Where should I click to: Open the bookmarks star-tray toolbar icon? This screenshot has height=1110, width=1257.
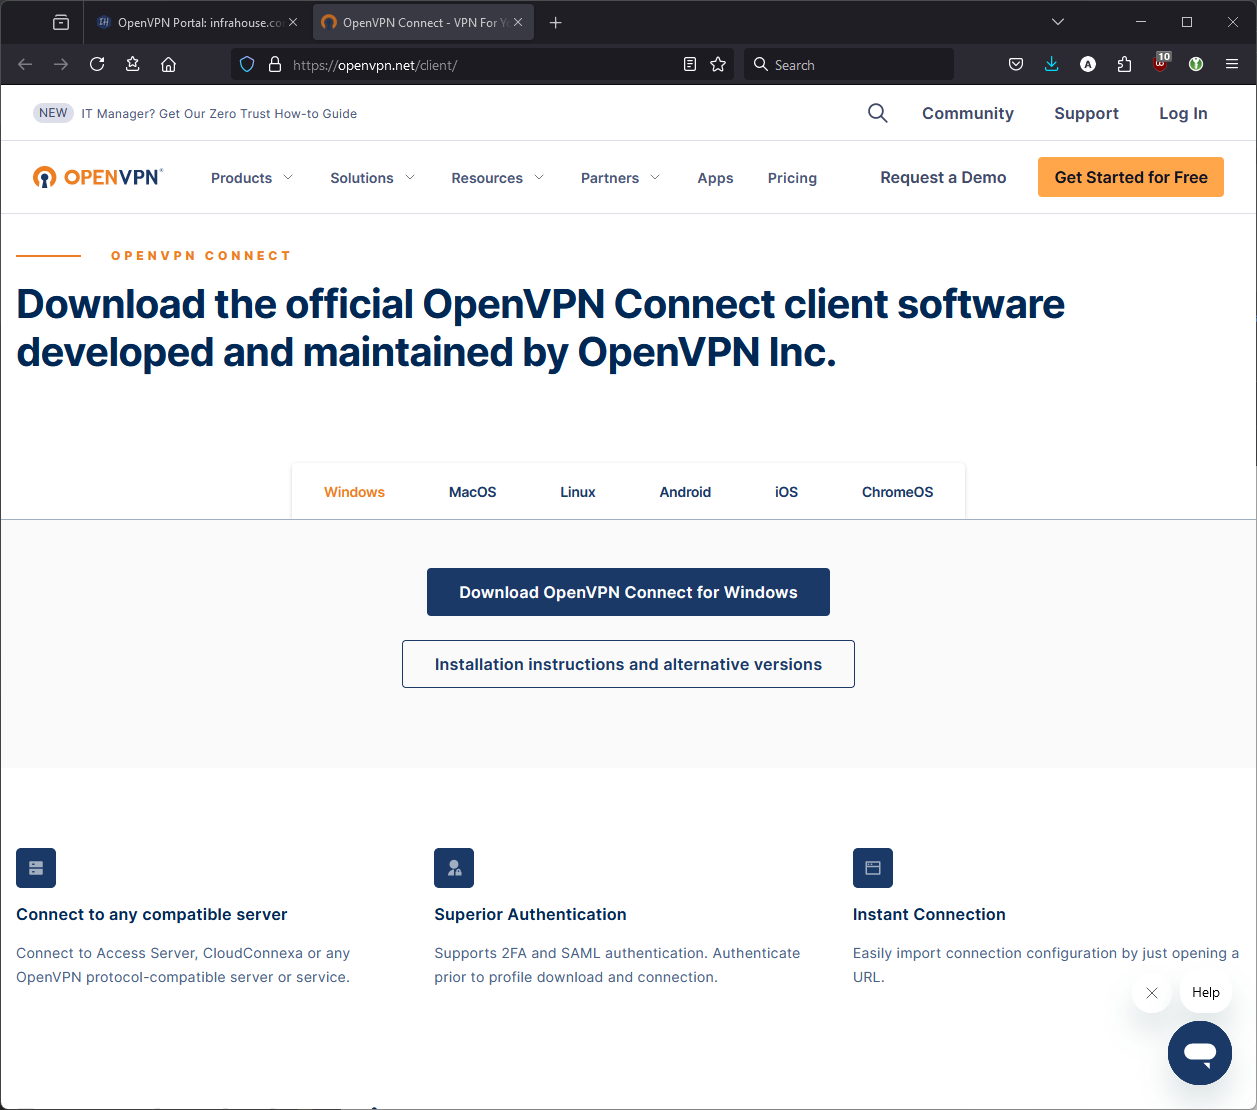(x=133, y=64)
